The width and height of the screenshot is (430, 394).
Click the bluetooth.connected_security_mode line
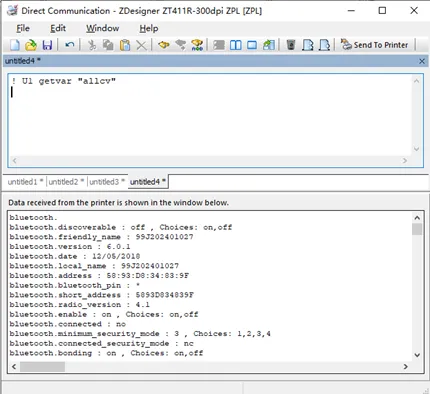pyautogui.click(x=101, y=343)
